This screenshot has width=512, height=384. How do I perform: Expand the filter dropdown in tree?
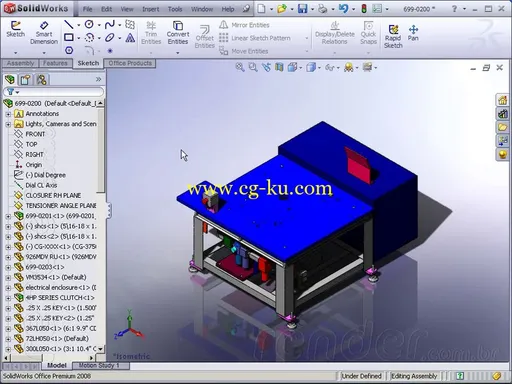tap(17, 92)
